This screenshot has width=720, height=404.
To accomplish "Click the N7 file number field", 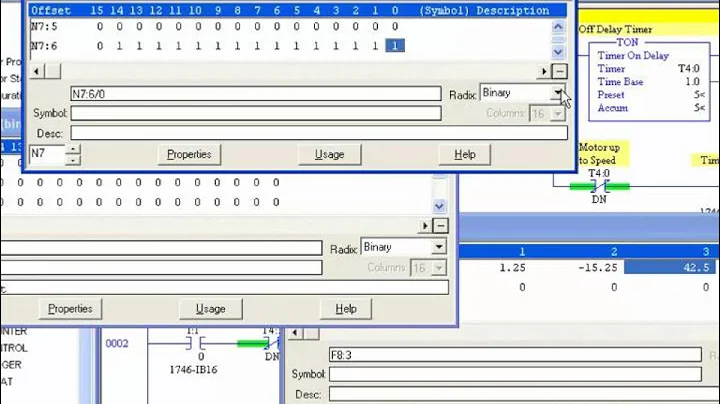I will 47,154.
